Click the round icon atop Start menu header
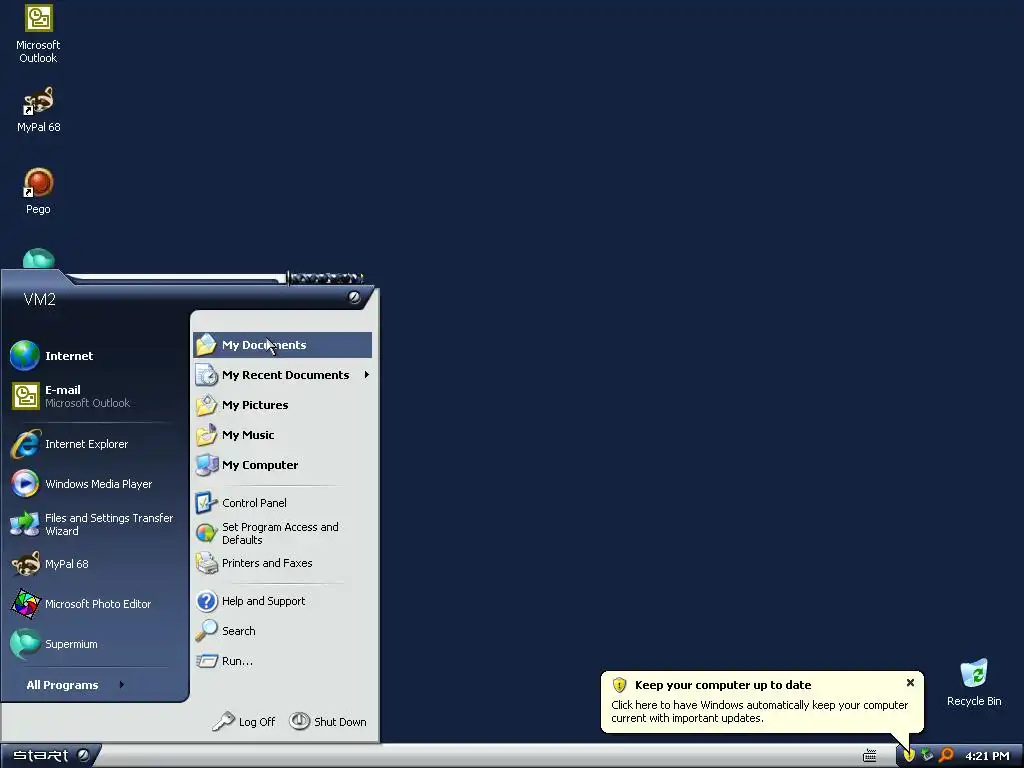 click(x=354, y=297)
